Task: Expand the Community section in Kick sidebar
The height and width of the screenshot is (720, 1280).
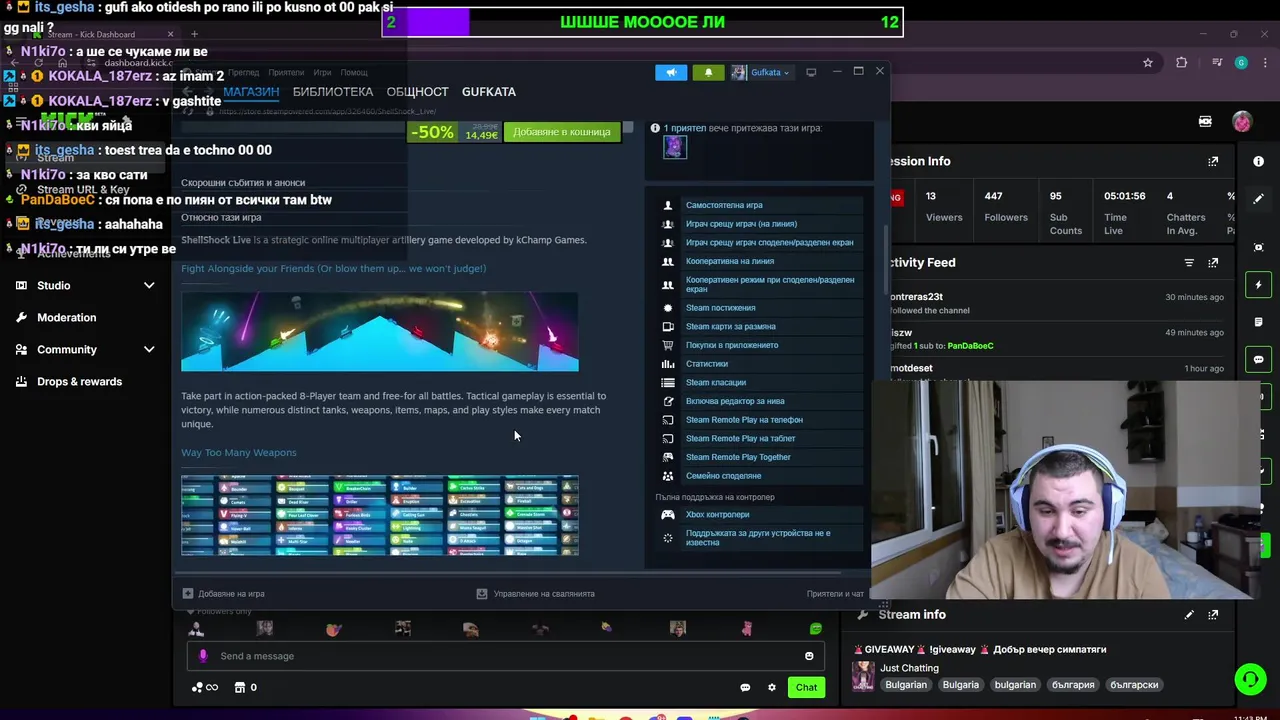Action: pyautogui.click(x=85, y=349)
